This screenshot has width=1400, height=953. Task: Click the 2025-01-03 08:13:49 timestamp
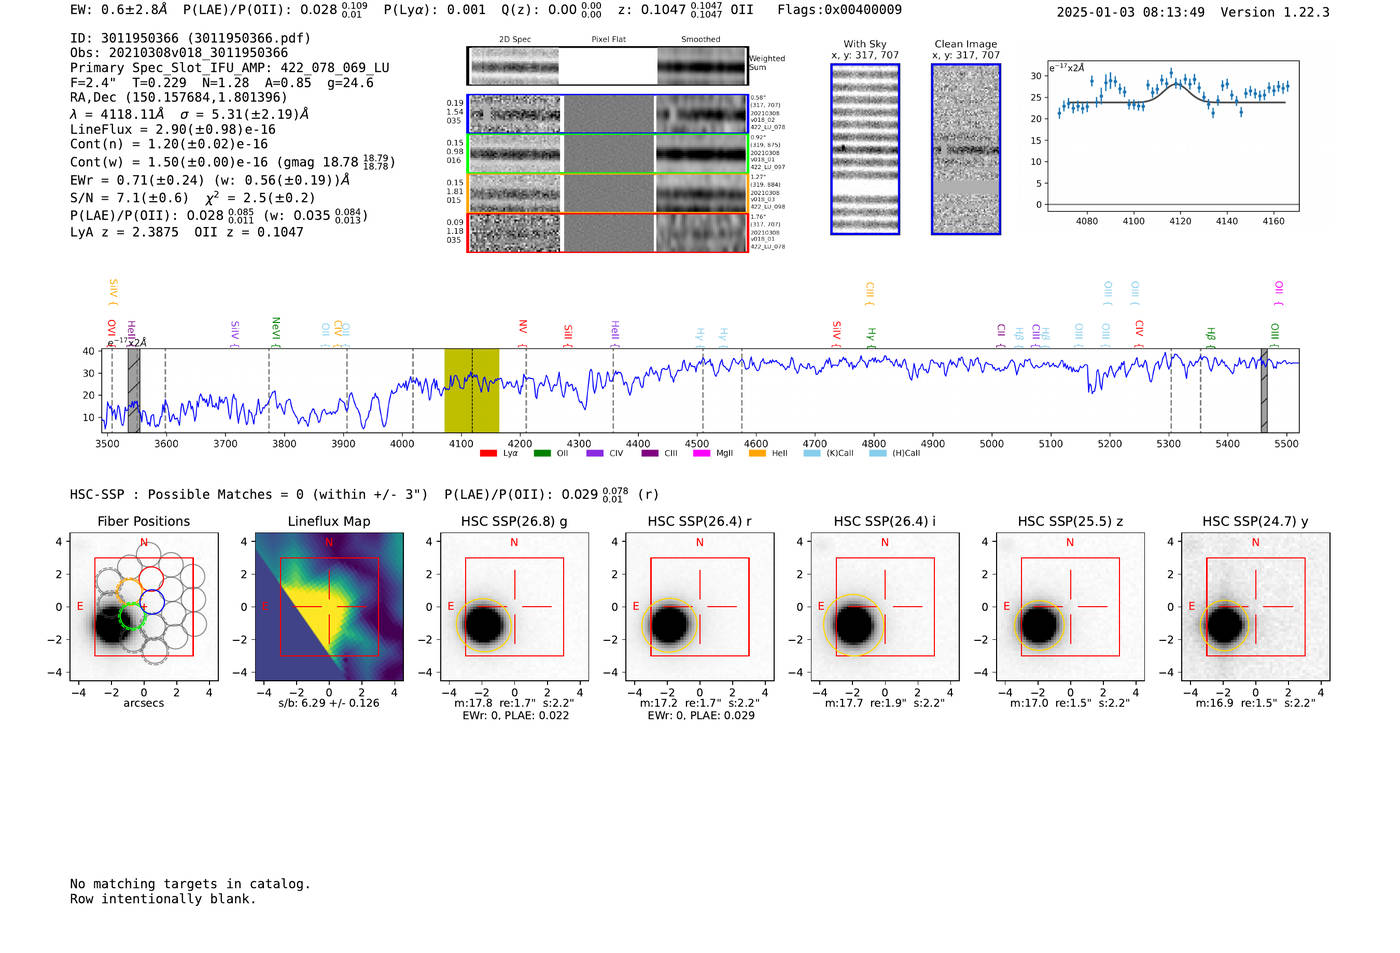click(1131, 12)
